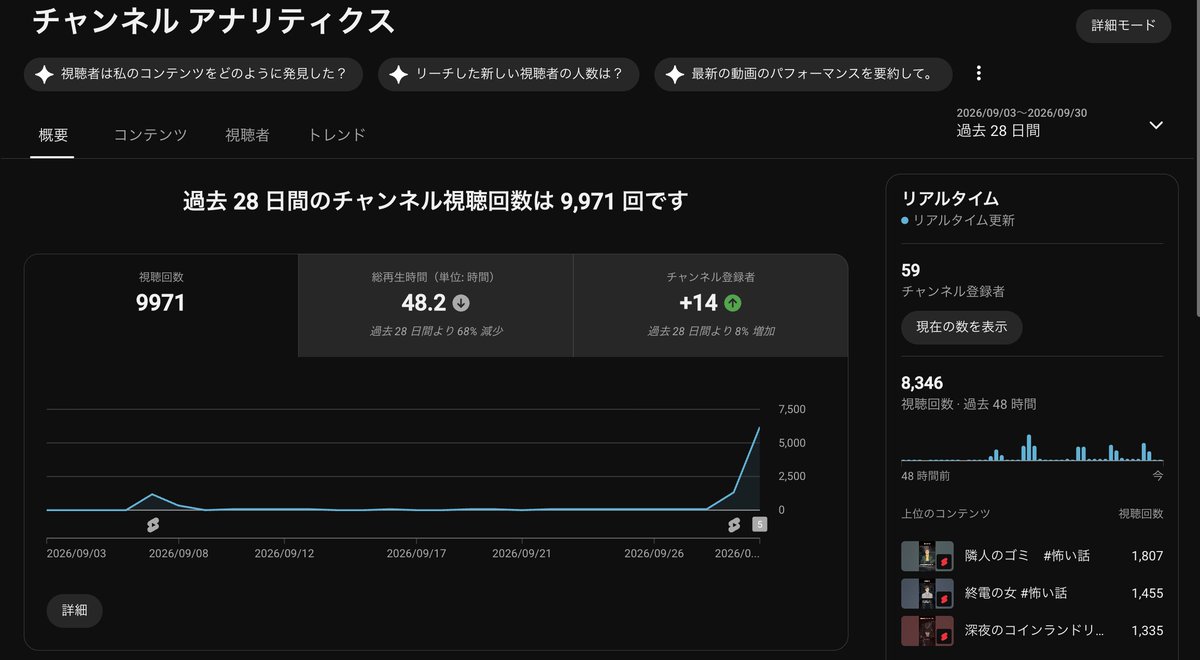Open the three-dot more options menu

coord(978,74)
